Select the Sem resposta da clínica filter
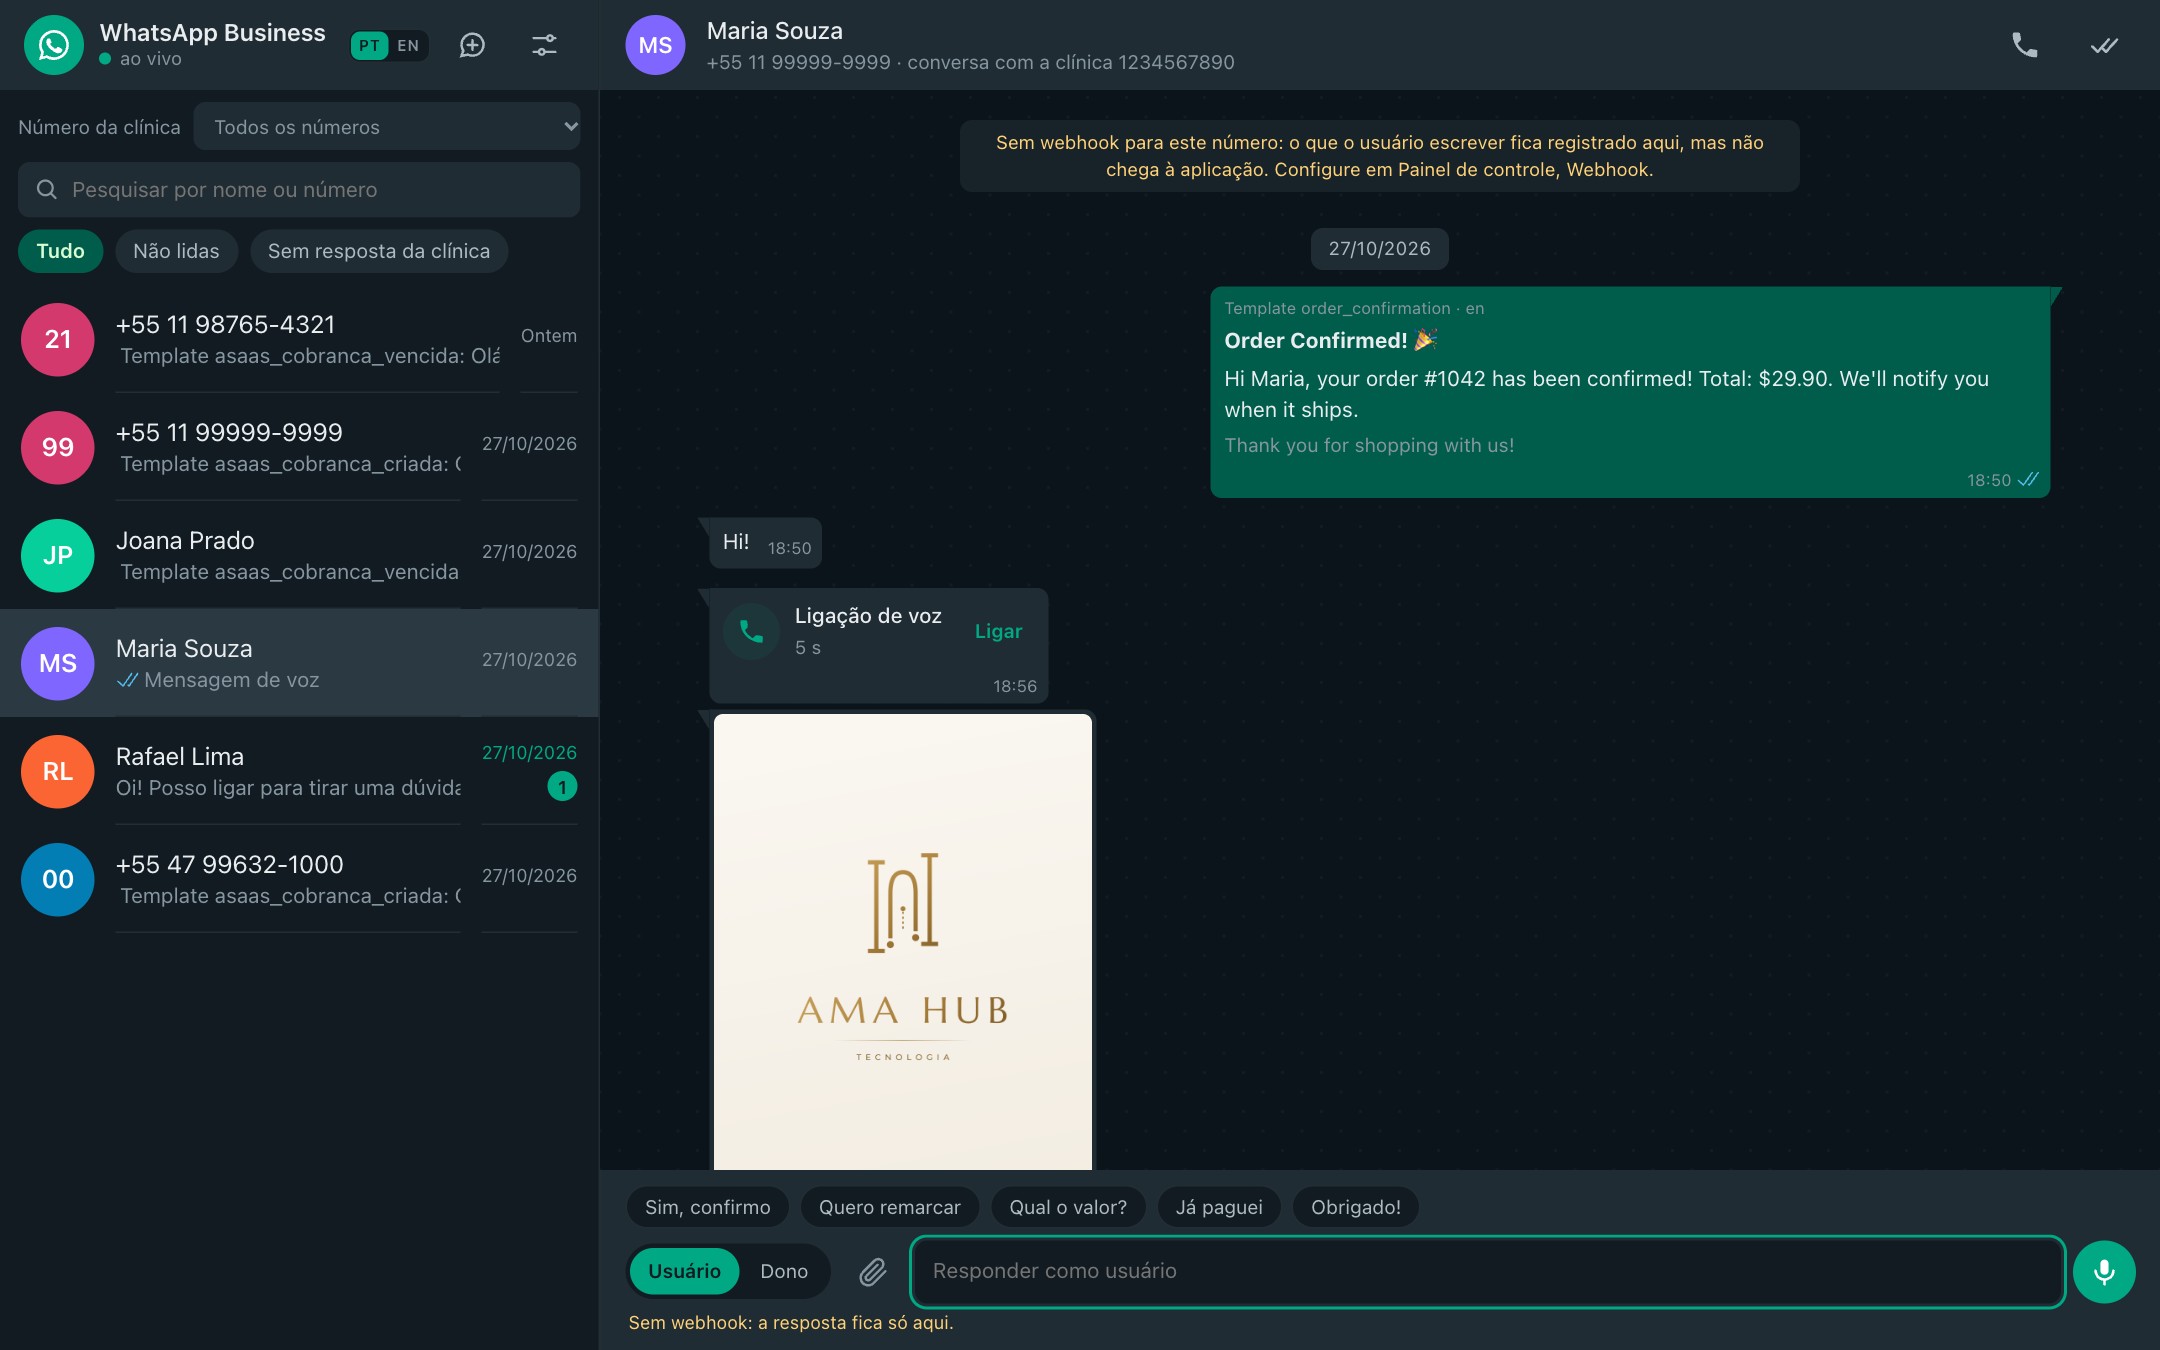2160x1350 pixels. point(379,251)
